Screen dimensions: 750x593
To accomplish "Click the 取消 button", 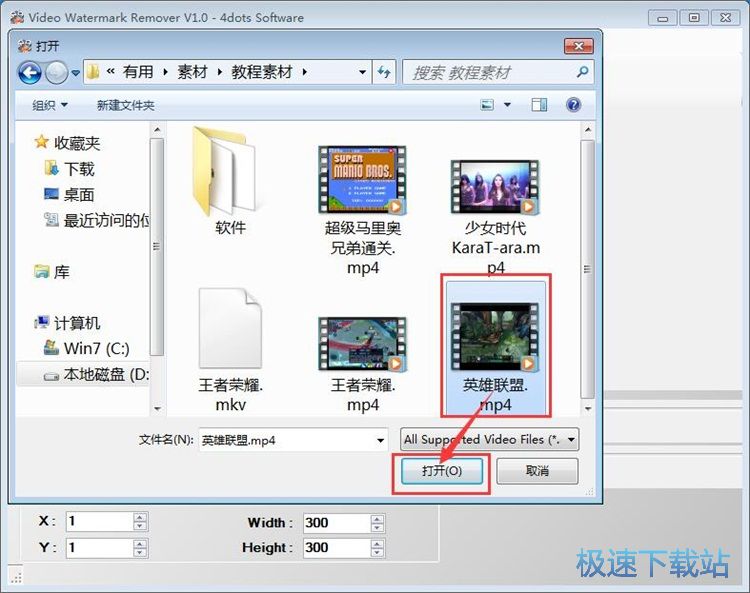I will 537,471.
